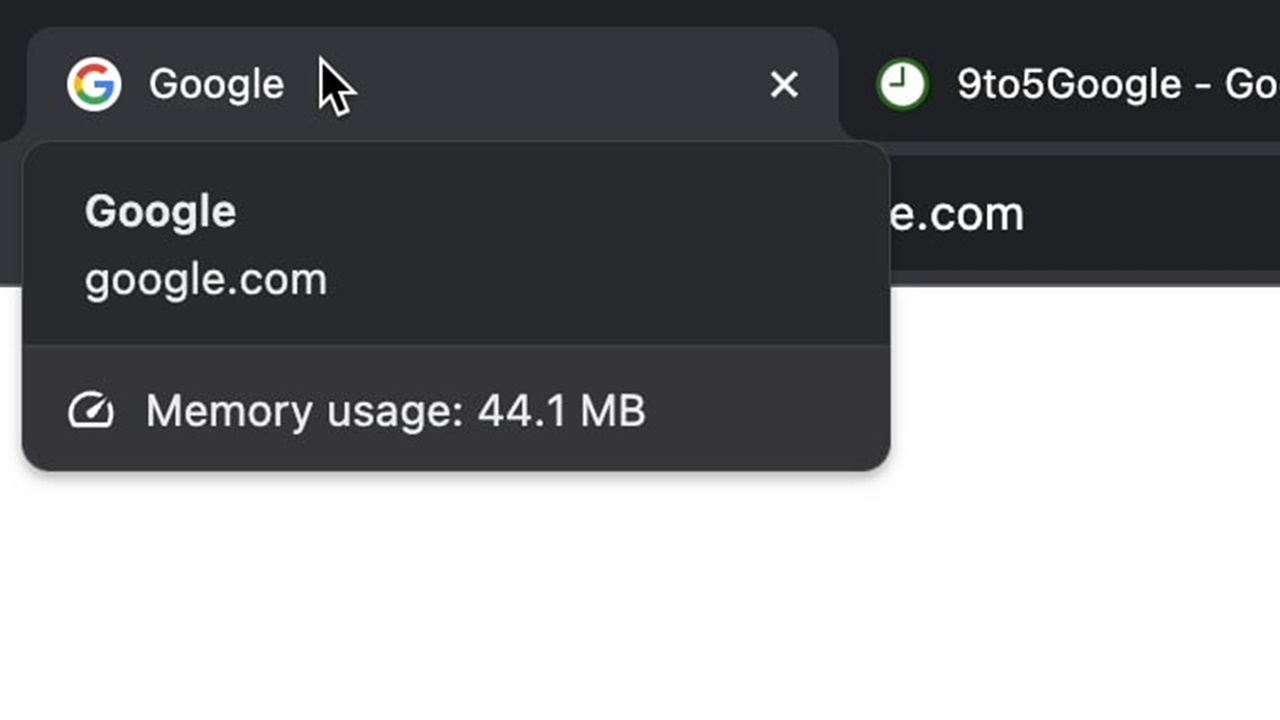
Task: Click the colorful favicon in the active tab
Action: (x=93, y=84)
